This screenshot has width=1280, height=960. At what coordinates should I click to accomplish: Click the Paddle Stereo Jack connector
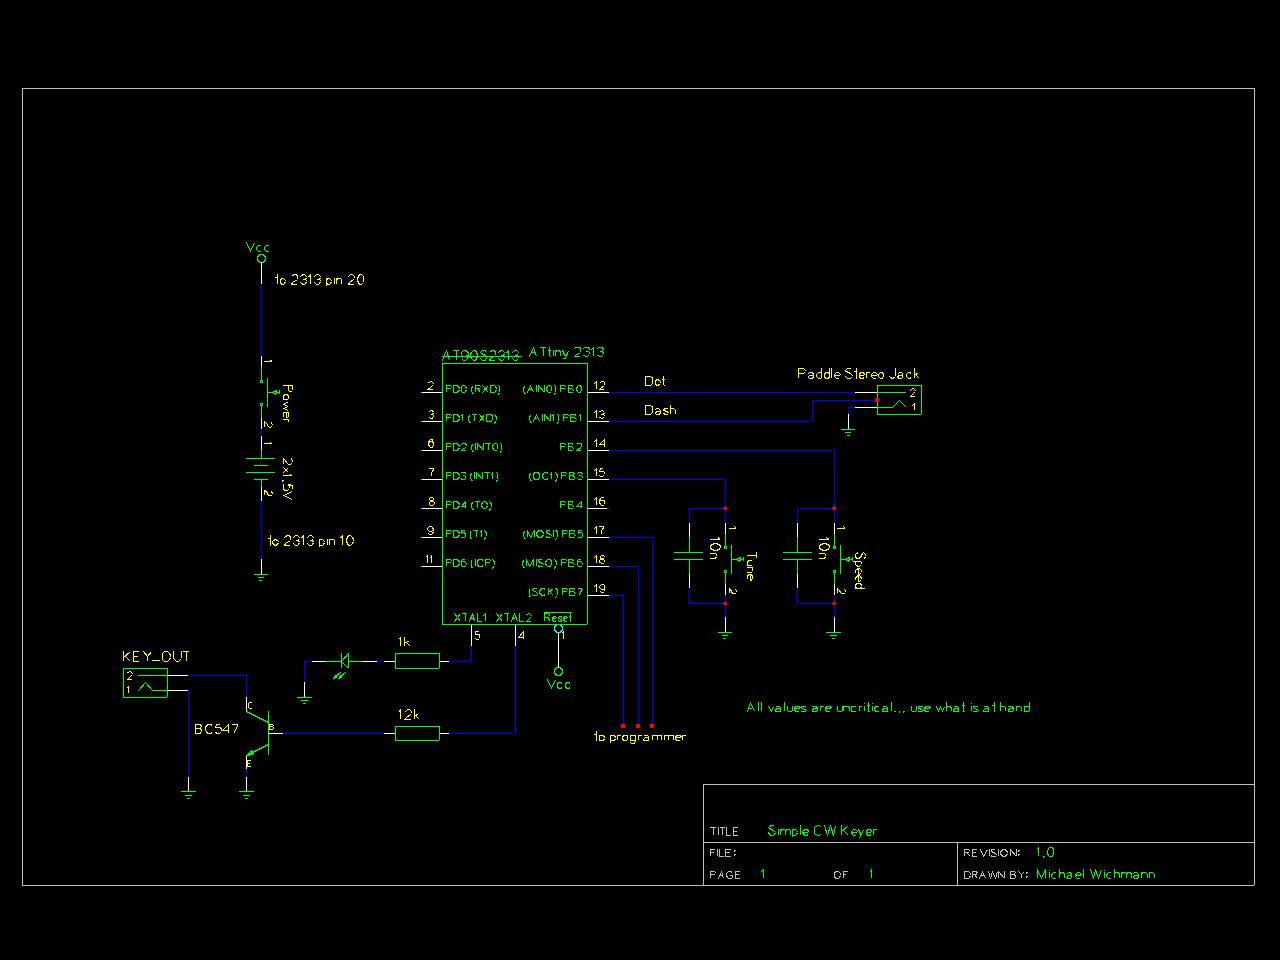pyautogui.click(x=899, y=400)
